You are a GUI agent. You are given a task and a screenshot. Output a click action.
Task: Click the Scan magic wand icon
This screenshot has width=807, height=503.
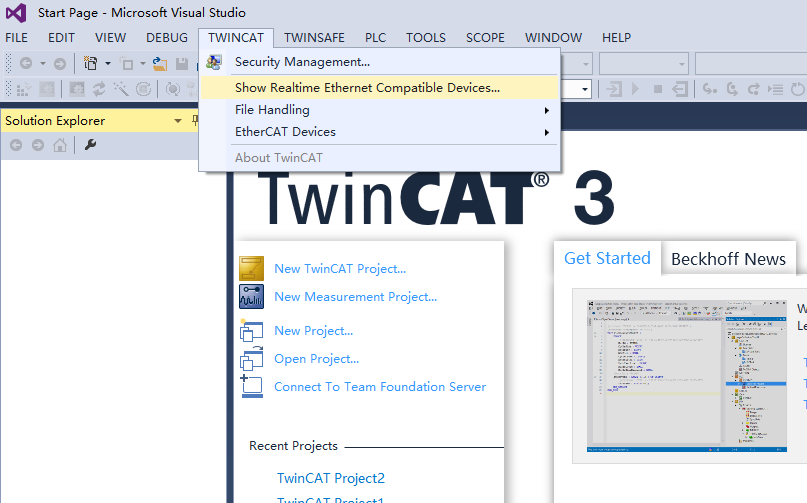tap(121, 90)
